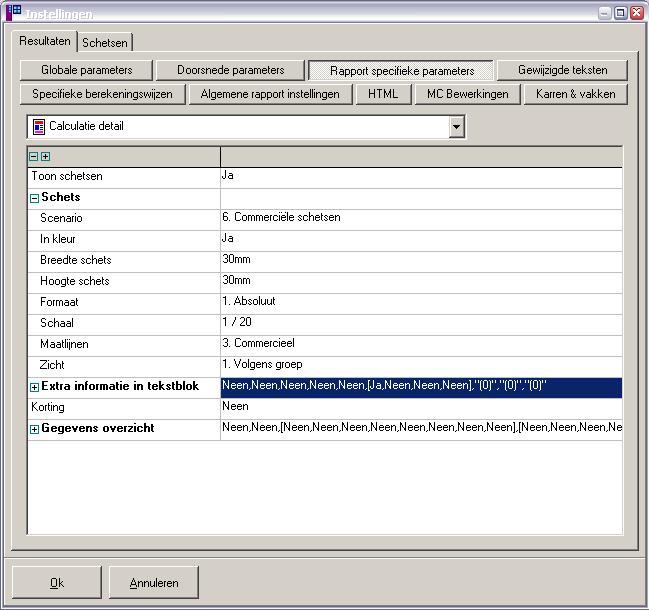Expand Extra informatie in tekstblok group
This screenshot has height=610, width=649.
click(34, 387)
